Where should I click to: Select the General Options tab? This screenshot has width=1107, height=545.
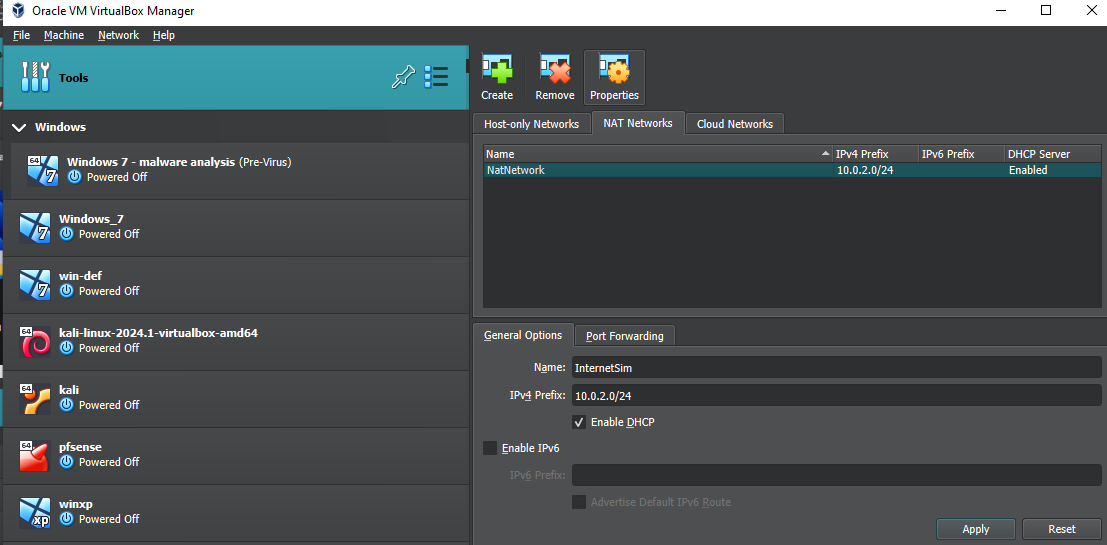523,335
